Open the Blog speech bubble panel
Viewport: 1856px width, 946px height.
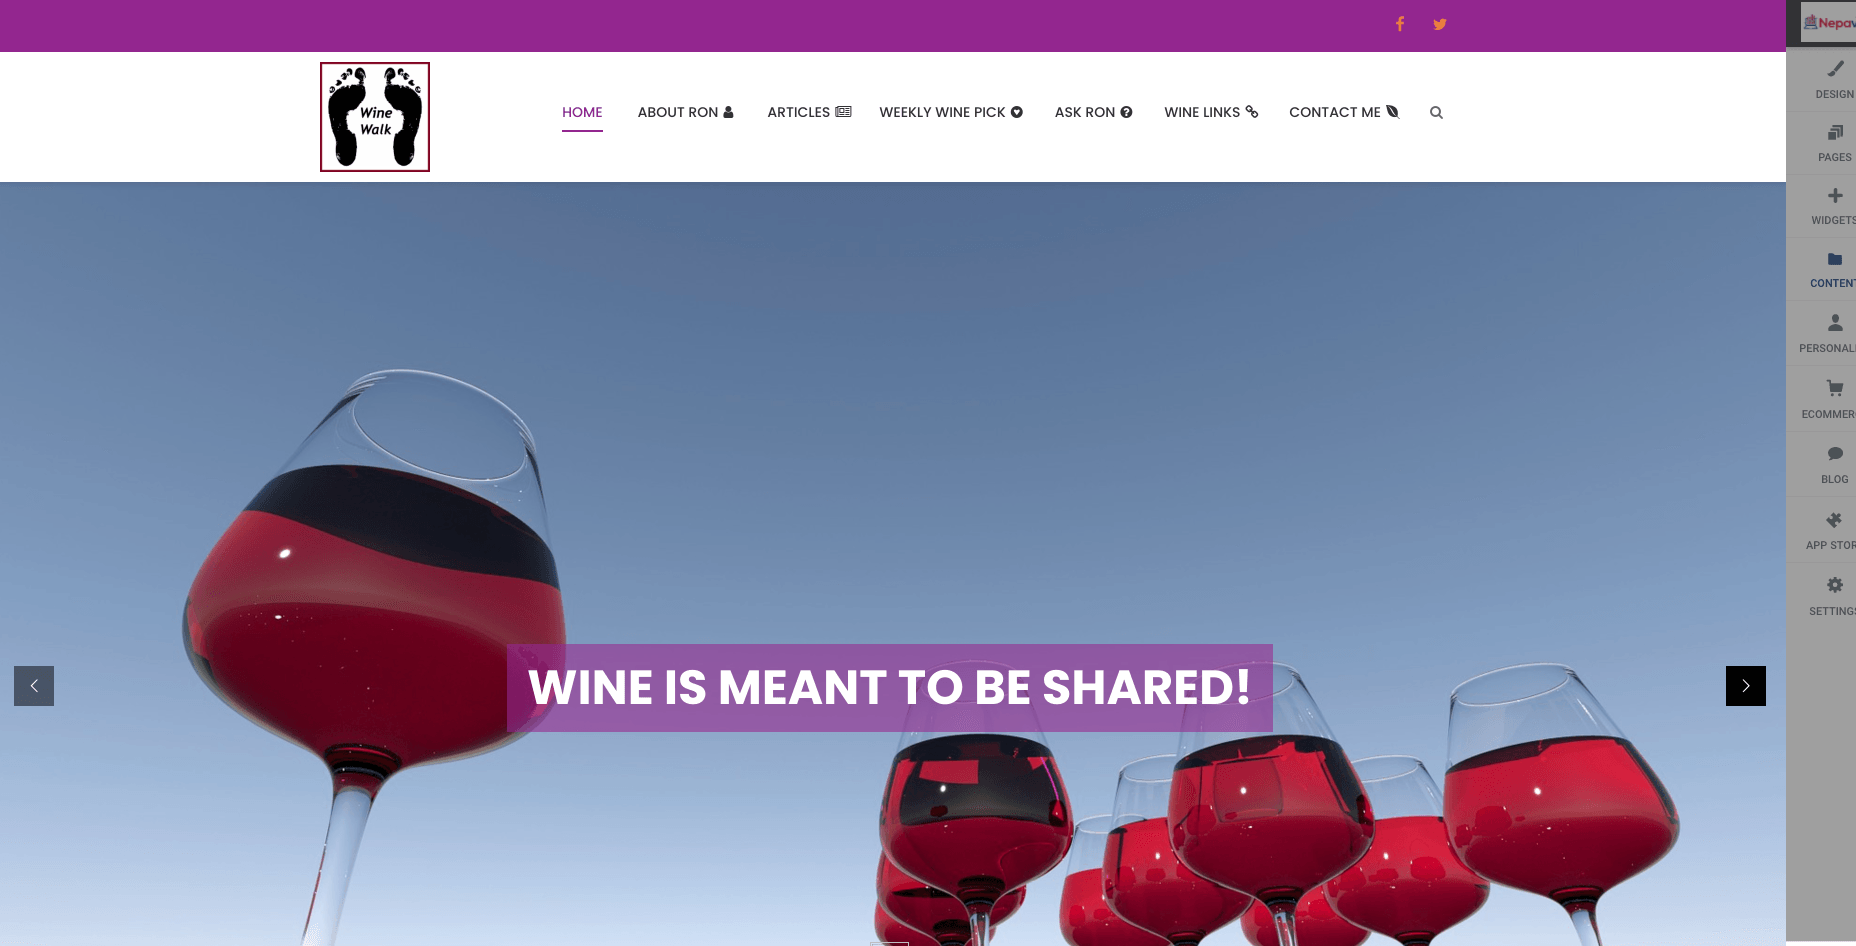click(x=1834, y=464)
